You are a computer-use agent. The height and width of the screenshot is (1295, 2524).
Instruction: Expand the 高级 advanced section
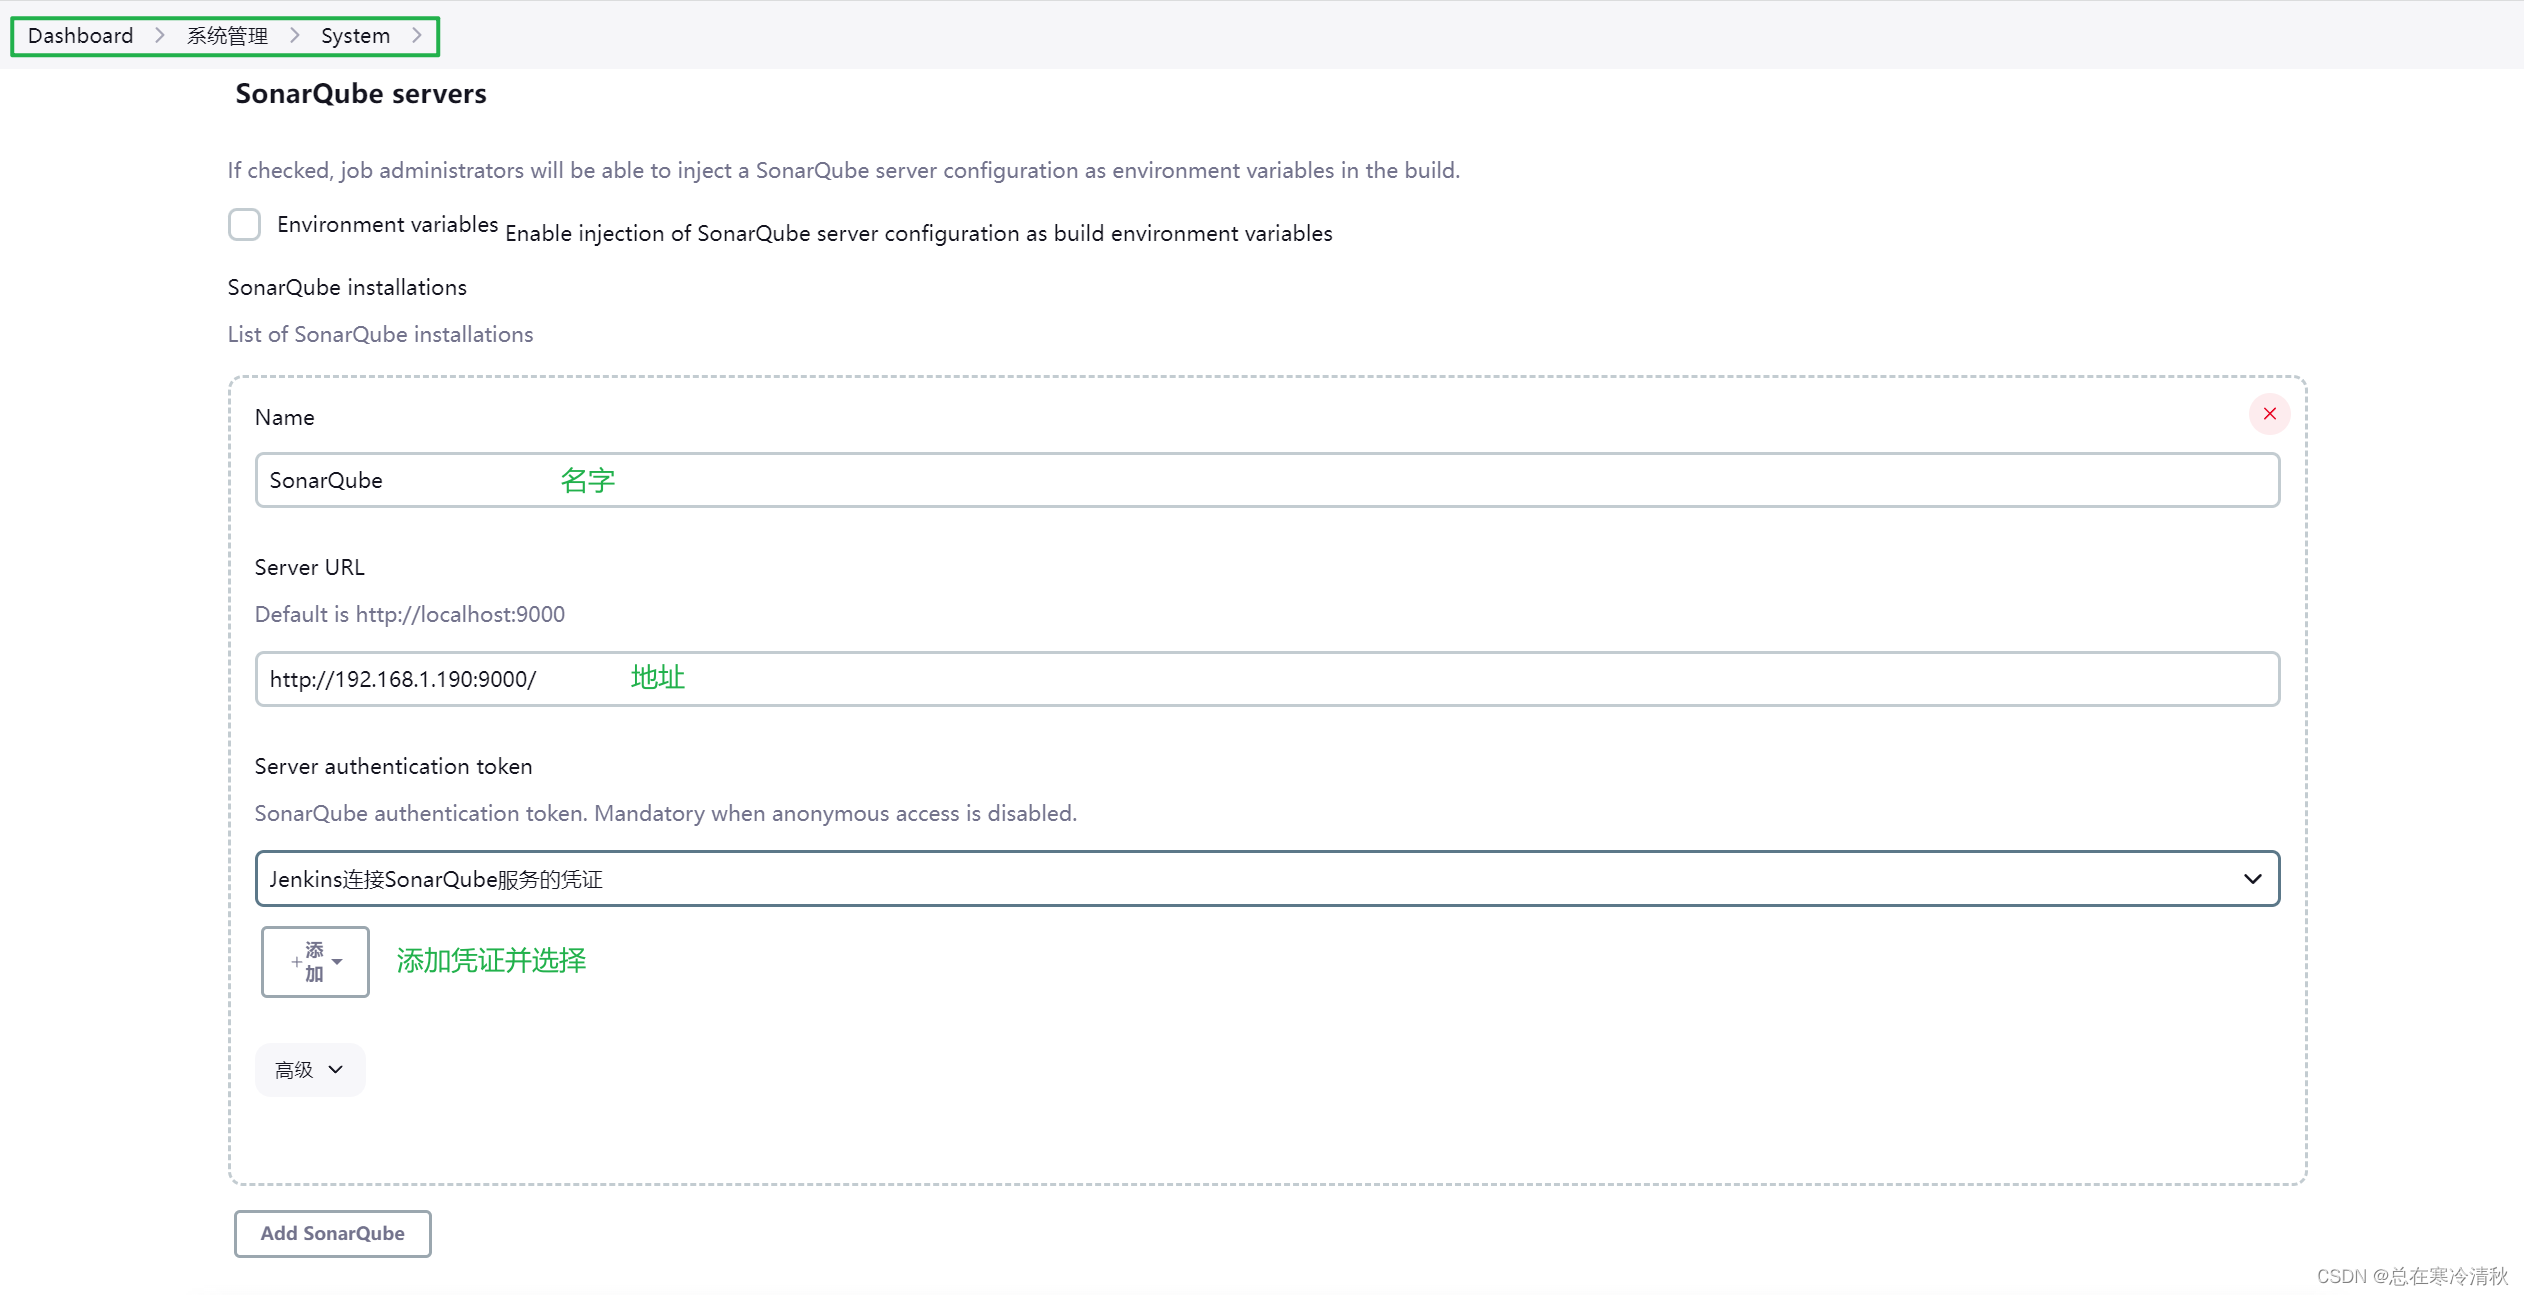click(310, 1070)
